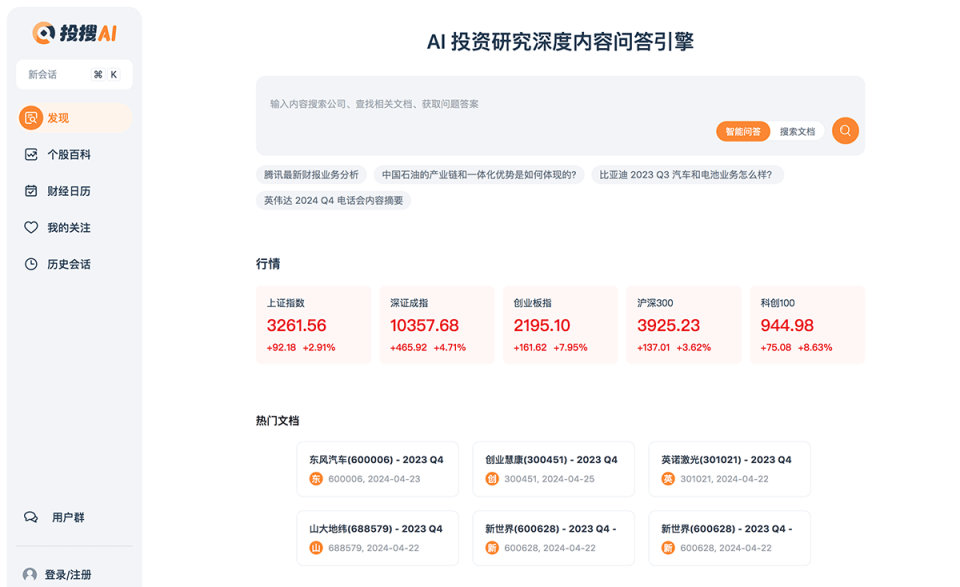Click the 投搜AI logo

point(74,33)
